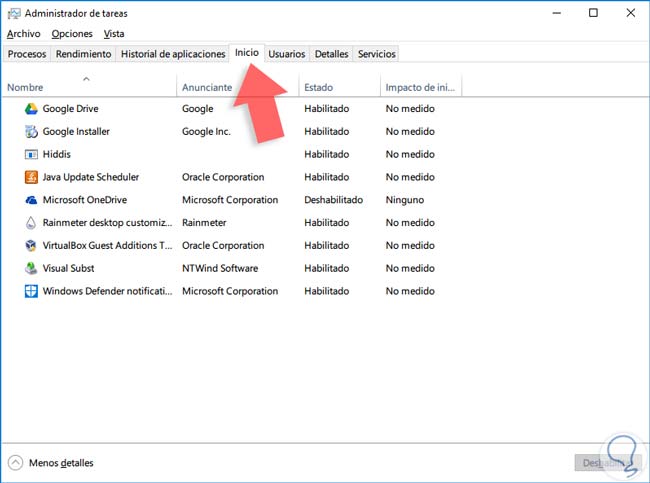This screenshot has height=483, width=650.
Task: Select the Google Installer icon
Action: (31, 132)
